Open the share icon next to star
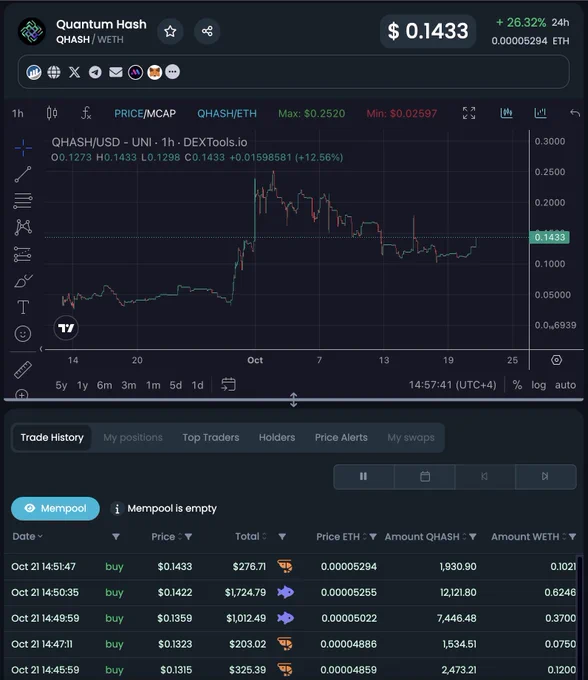This screenshot has height=680, width=588. pyautogui.click(x=207, y=31)
